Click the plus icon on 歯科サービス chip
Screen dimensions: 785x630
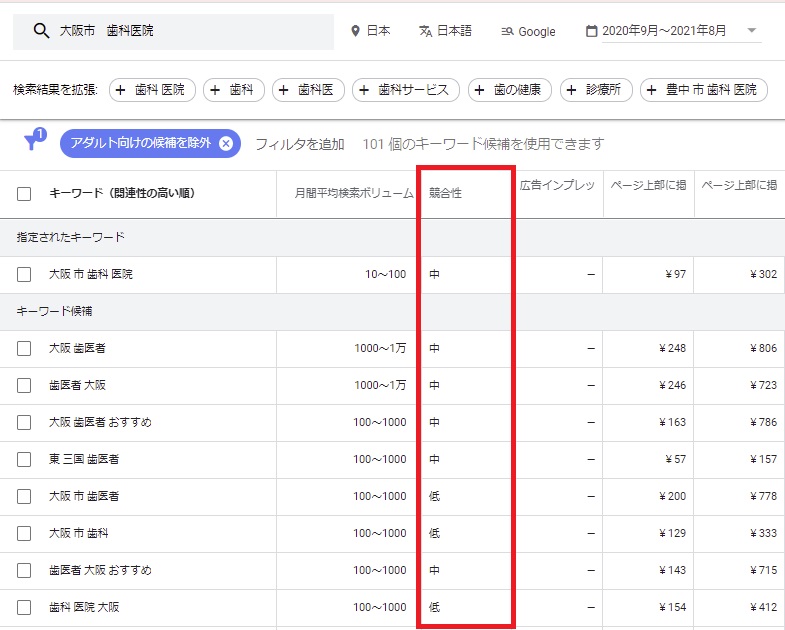pyautogui.click(x=364, y=90)
